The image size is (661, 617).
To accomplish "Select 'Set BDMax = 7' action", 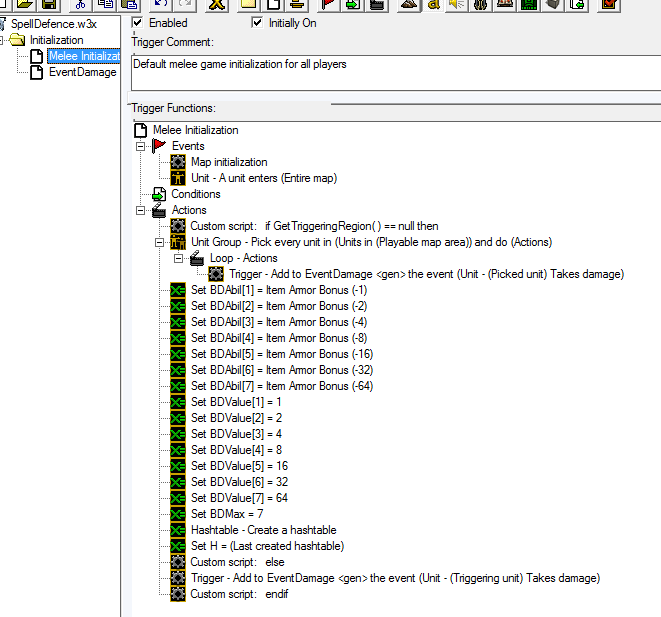I will 227,514.
